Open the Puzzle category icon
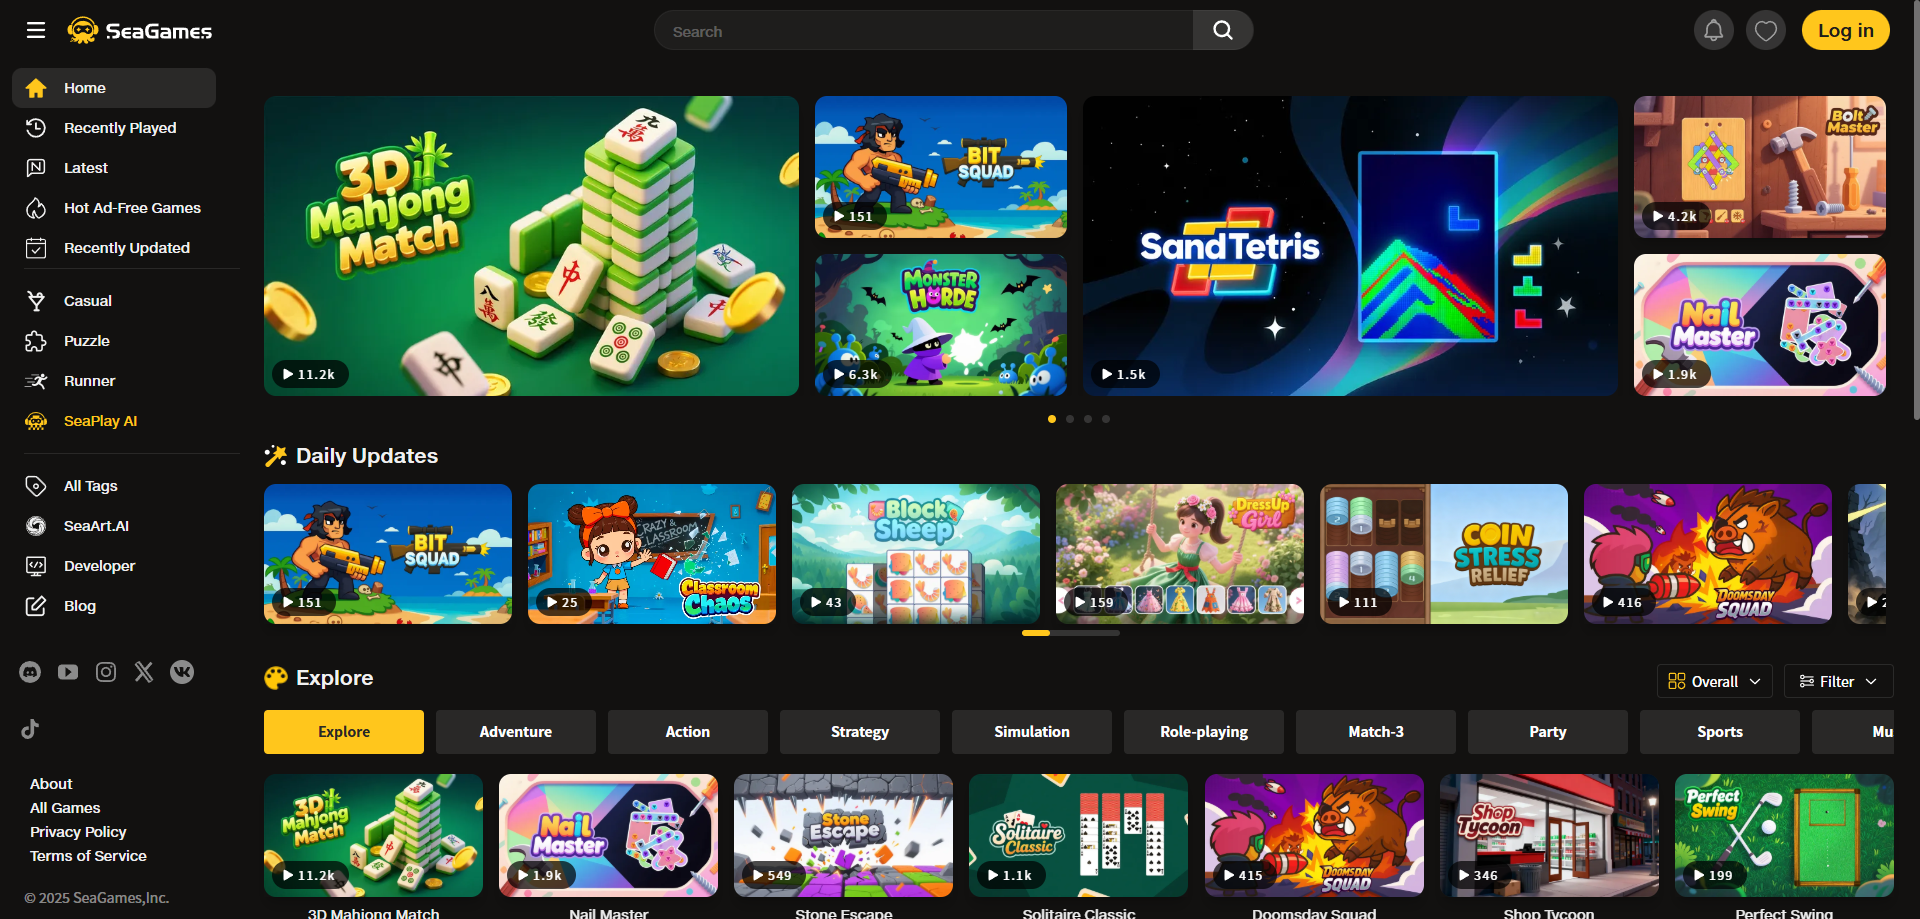 point(36,341)
